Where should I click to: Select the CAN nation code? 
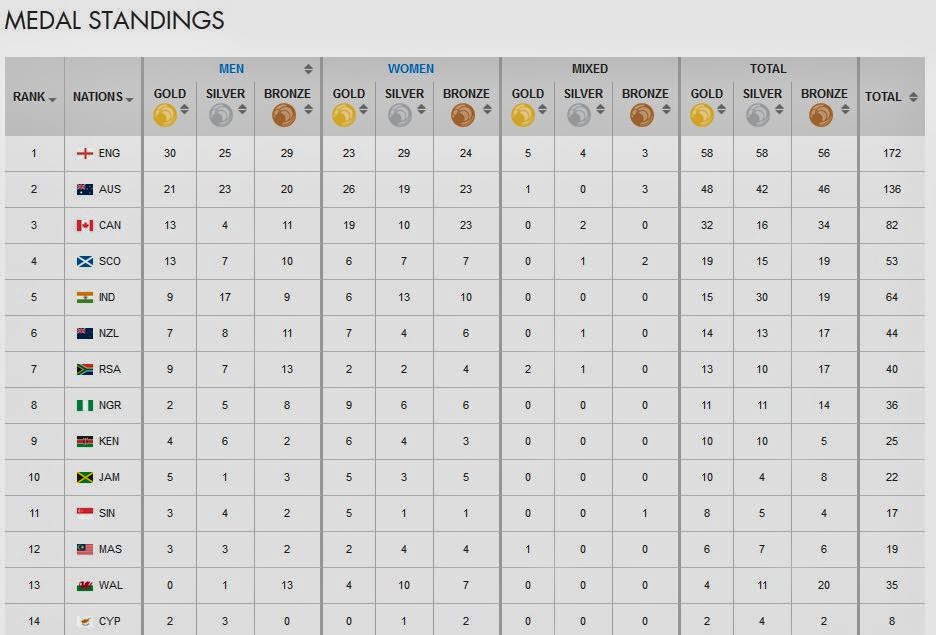coord(110,225)
